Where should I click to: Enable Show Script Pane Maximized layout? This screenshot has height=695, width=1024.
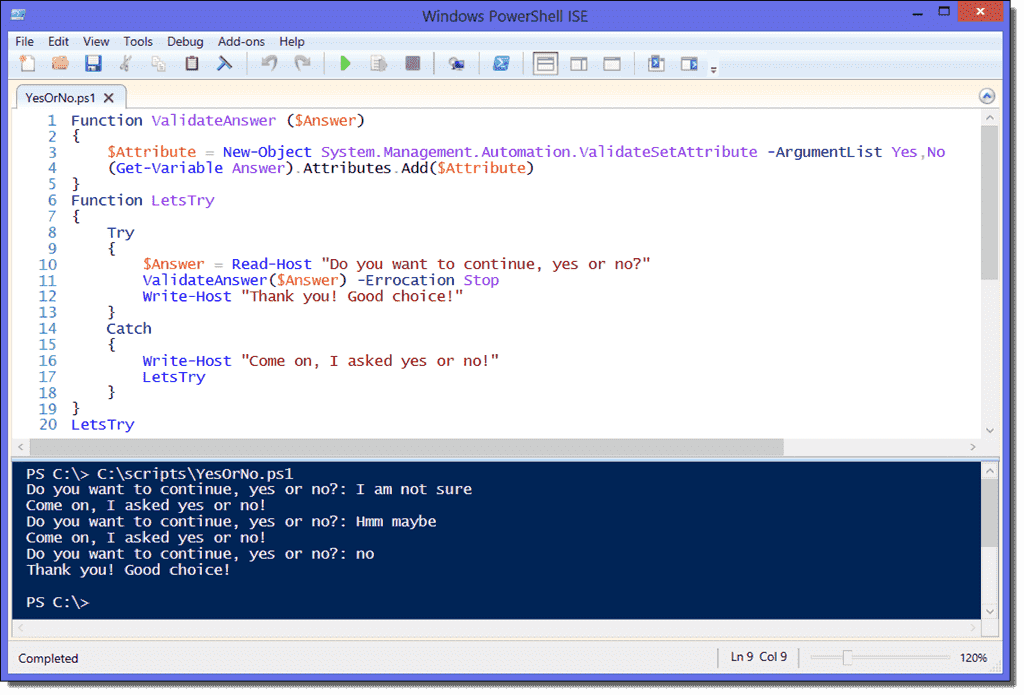612,63
